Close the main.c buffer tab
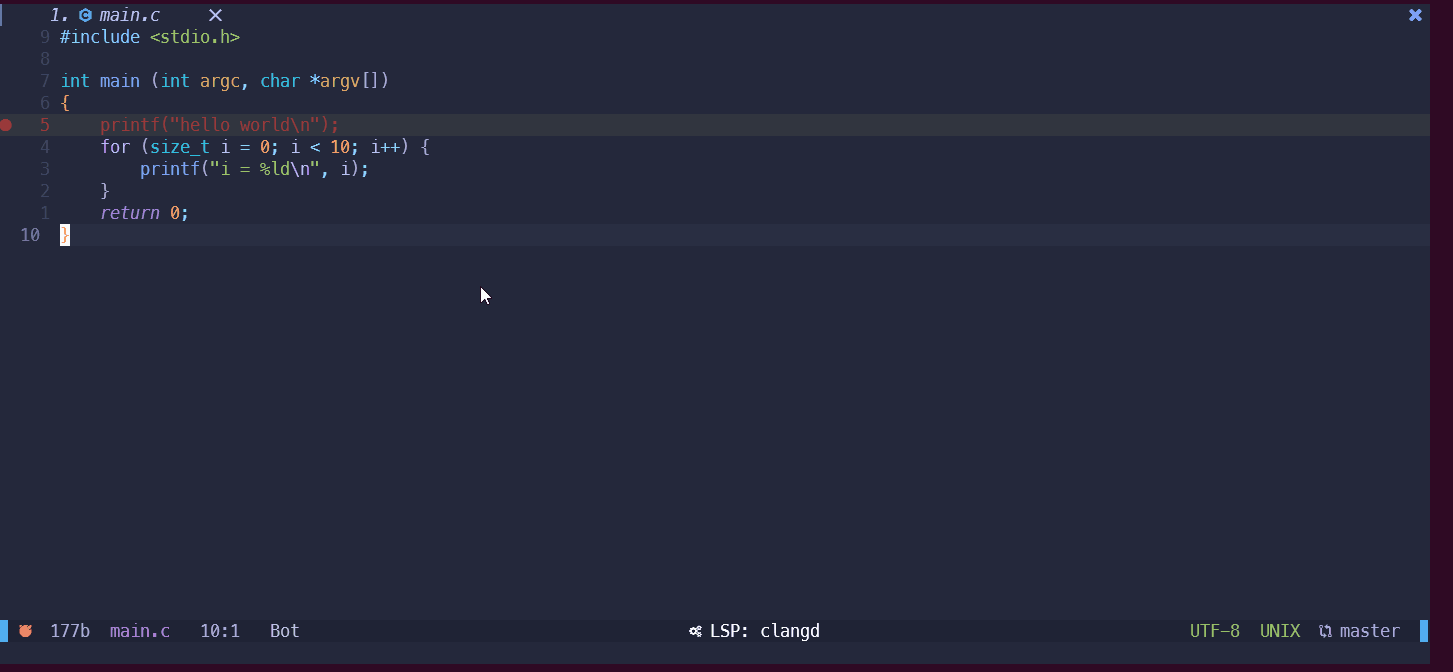Screen dimensions: 1453x672 pos(215,15)
